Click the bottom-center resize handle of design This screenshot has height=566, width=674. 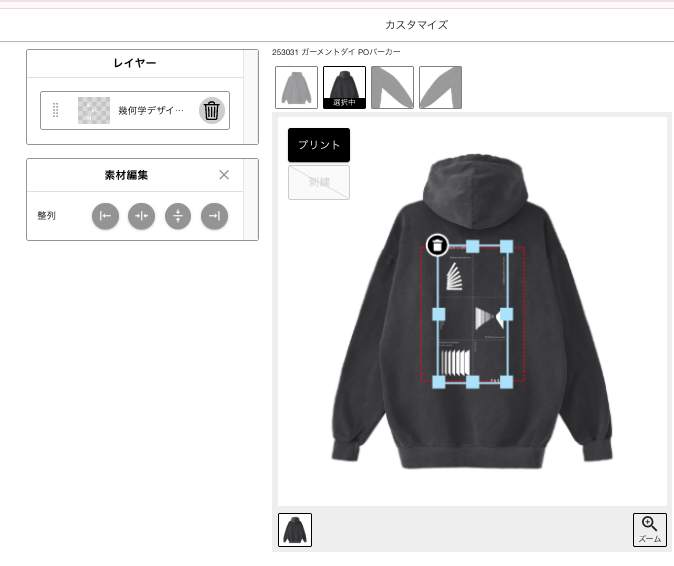pos(472,382)
